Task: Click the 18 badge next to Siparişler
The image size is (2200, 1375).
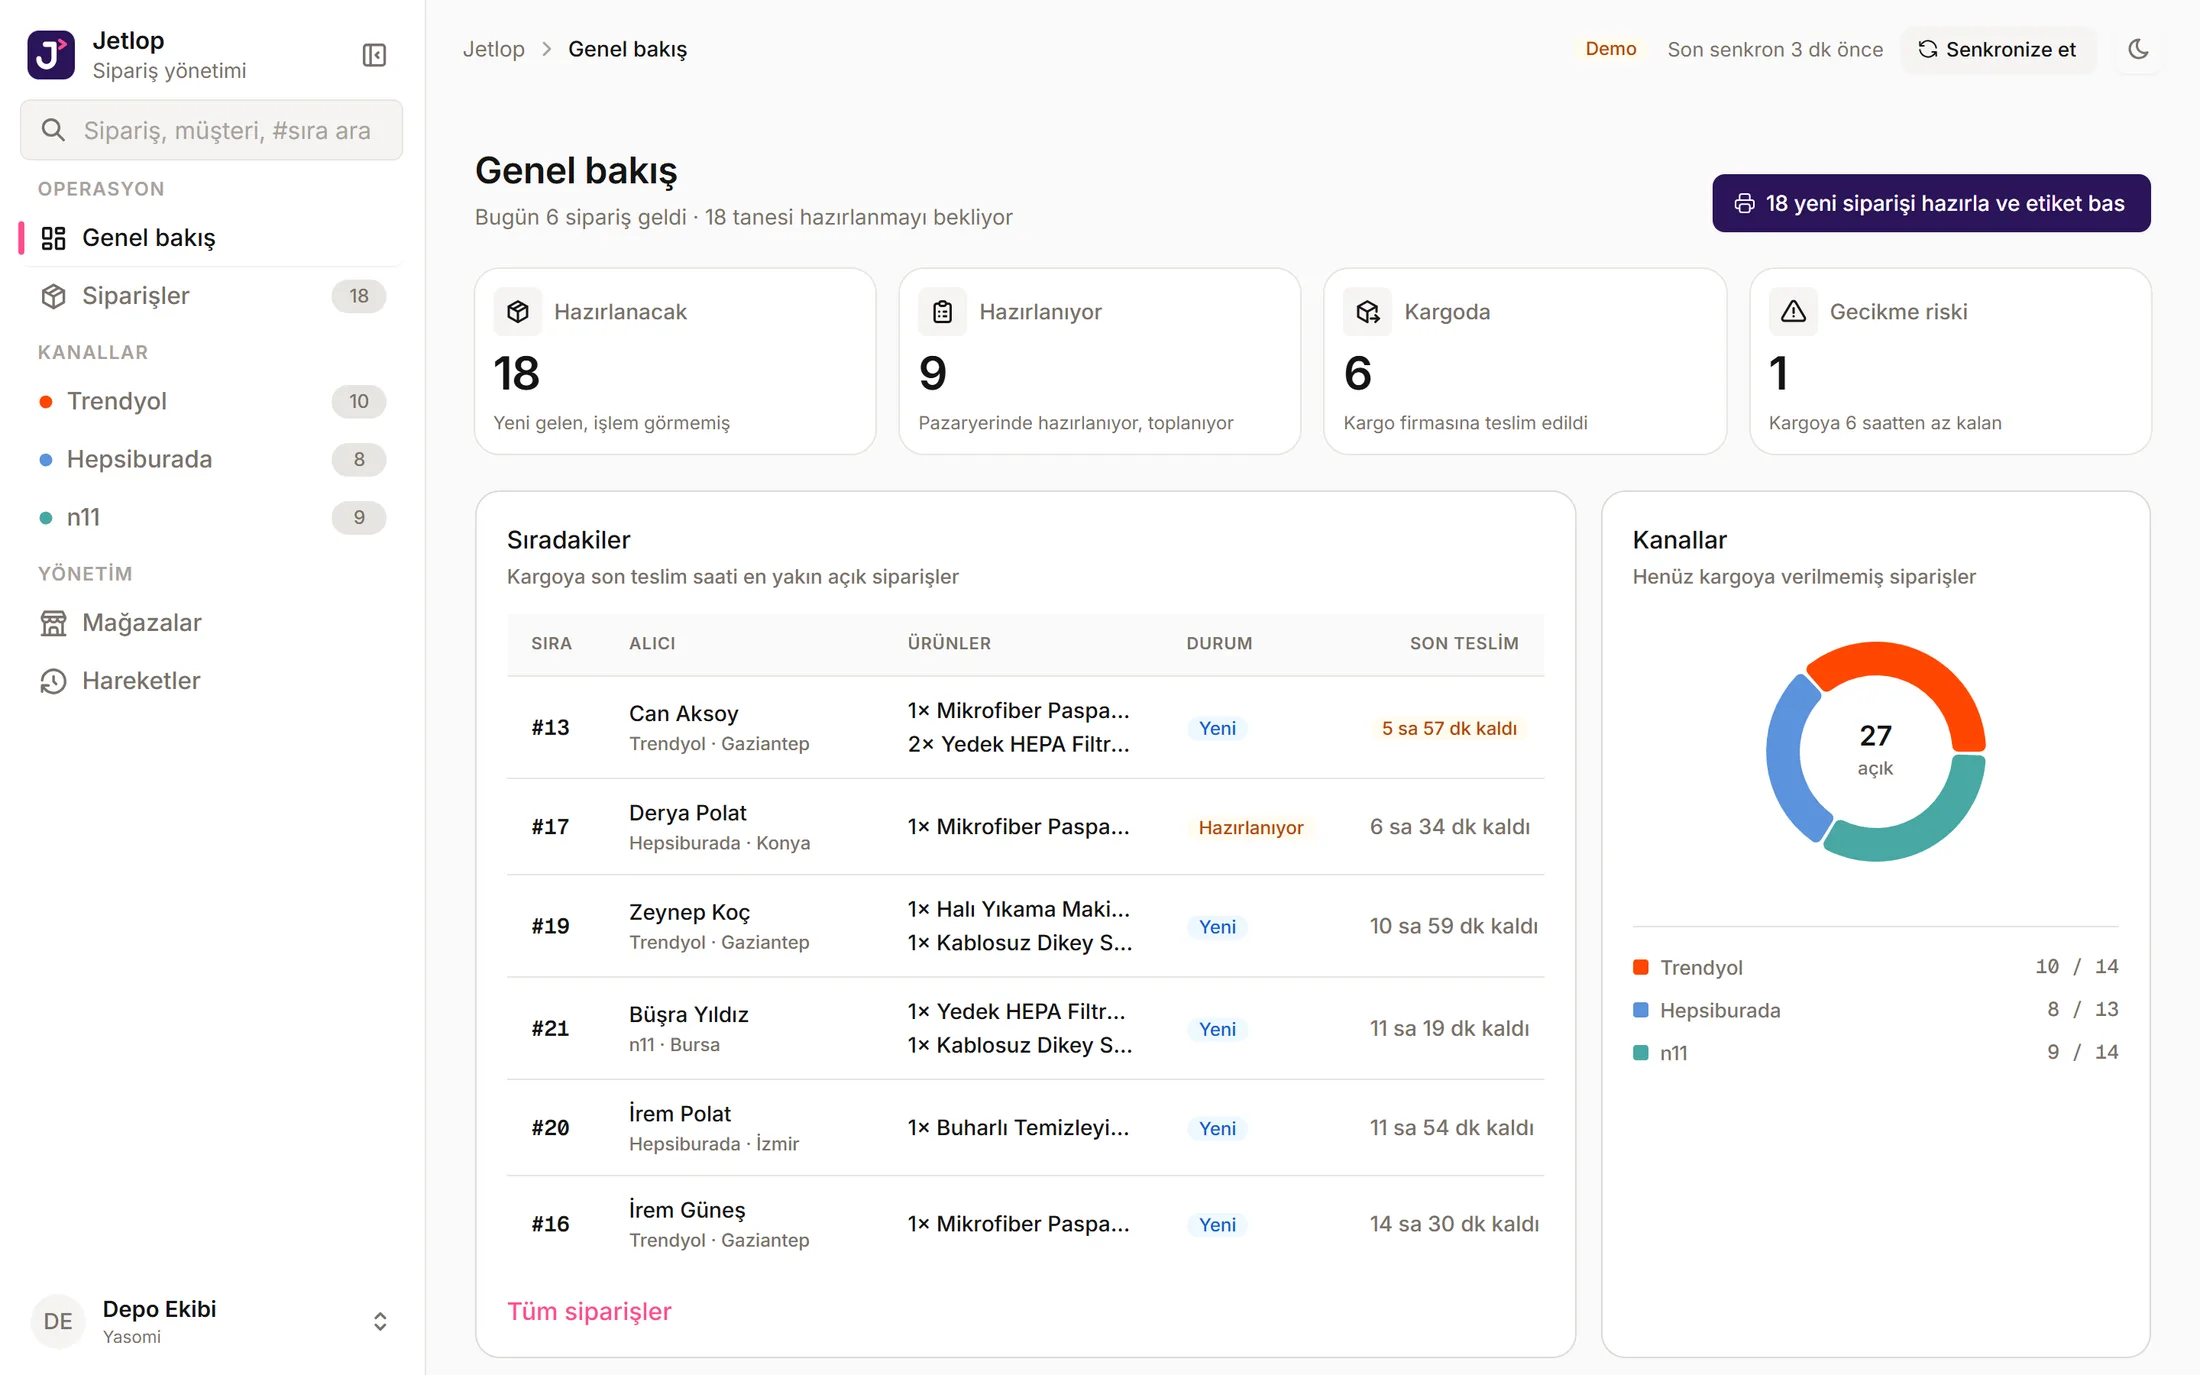Action: coord(359,296)
